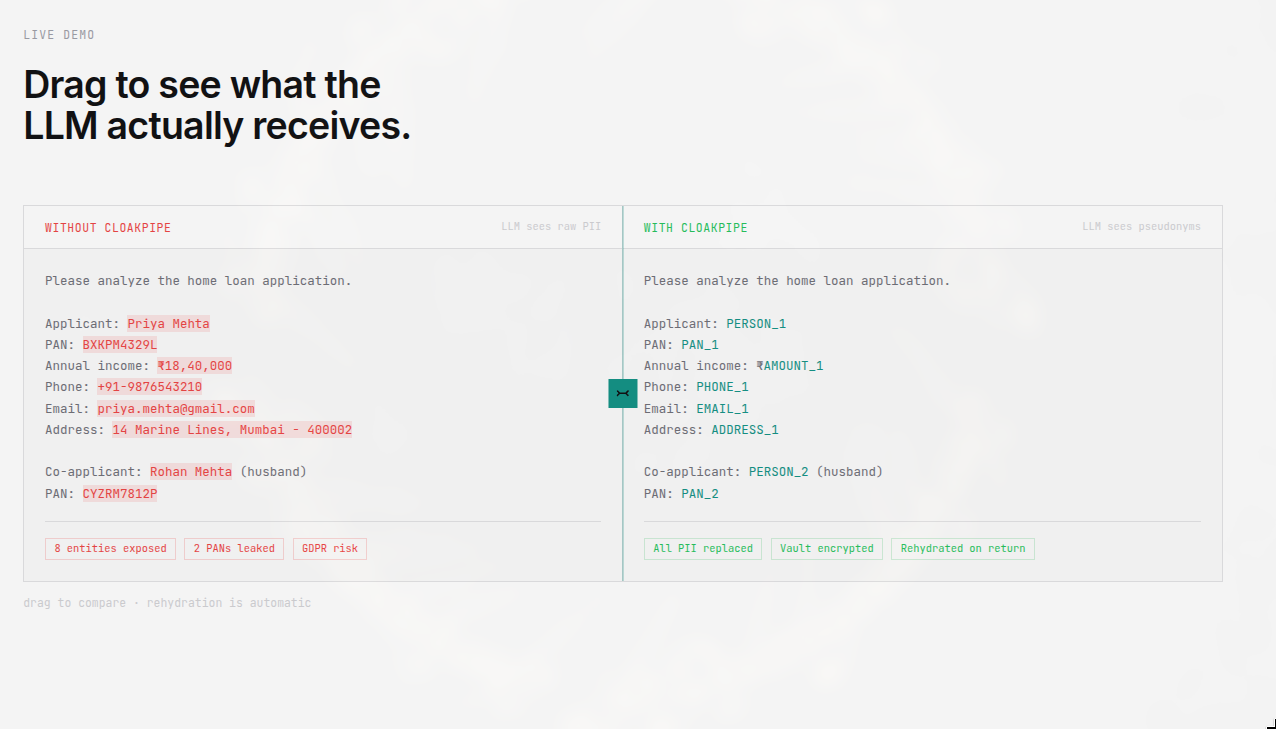1276x729 pixels.
Task: Click the Rehydrated on return badge
Action: pyautogui.click(x=962, y=548)
